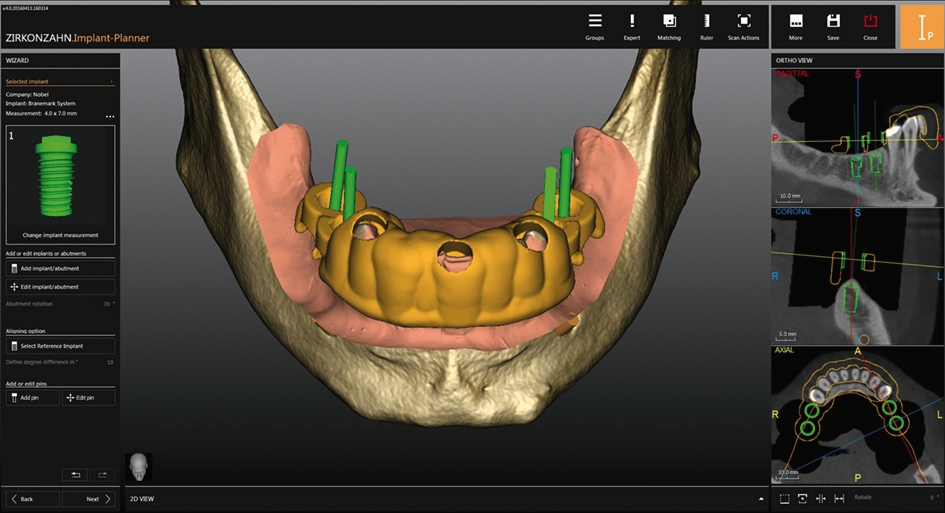945x513 pixels.
Task: Click the More options icon
Action: point(796,25)
